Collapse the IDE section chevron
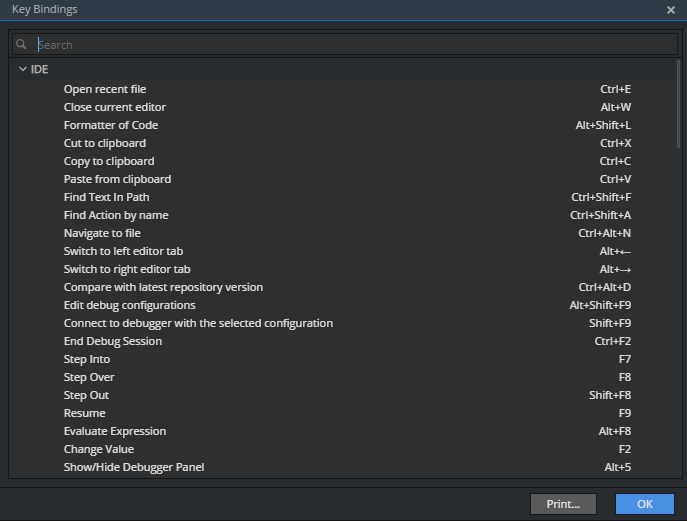The image size is (687, 521). coord(23,69)
